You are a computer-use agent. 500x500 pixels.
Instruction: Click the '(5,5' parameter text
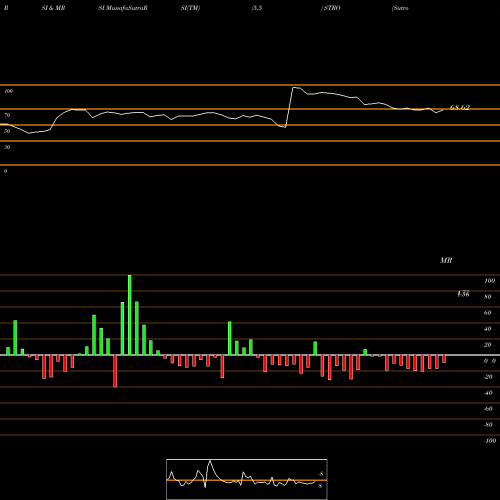(257, 8)
